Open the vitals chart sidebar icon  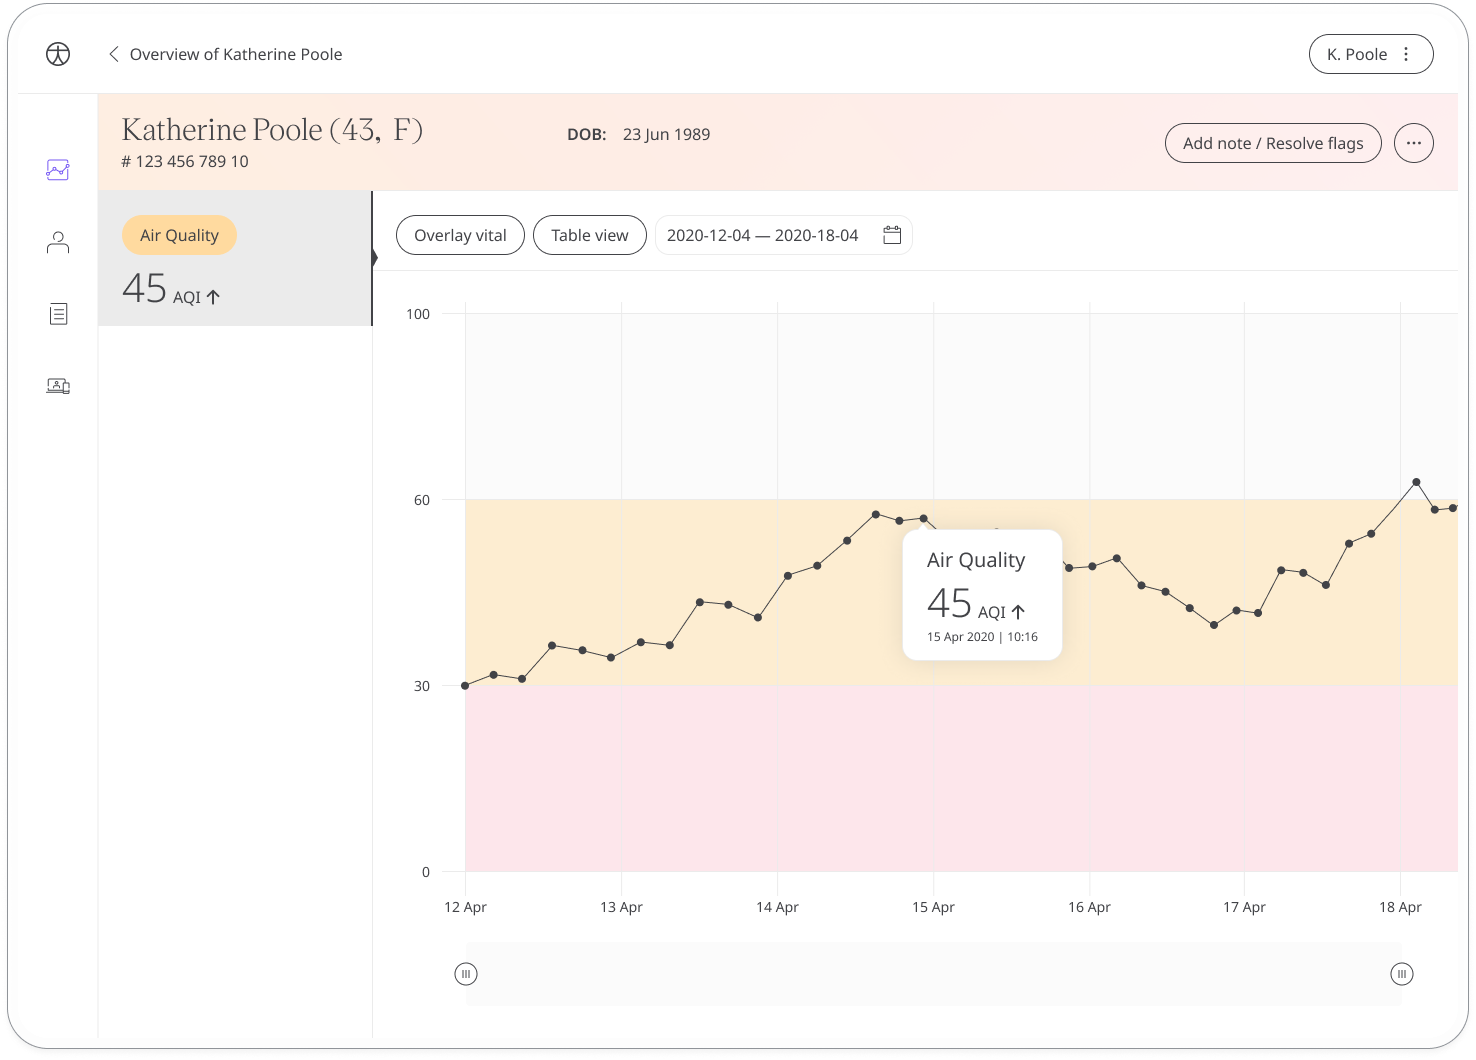tap(58, 170)
